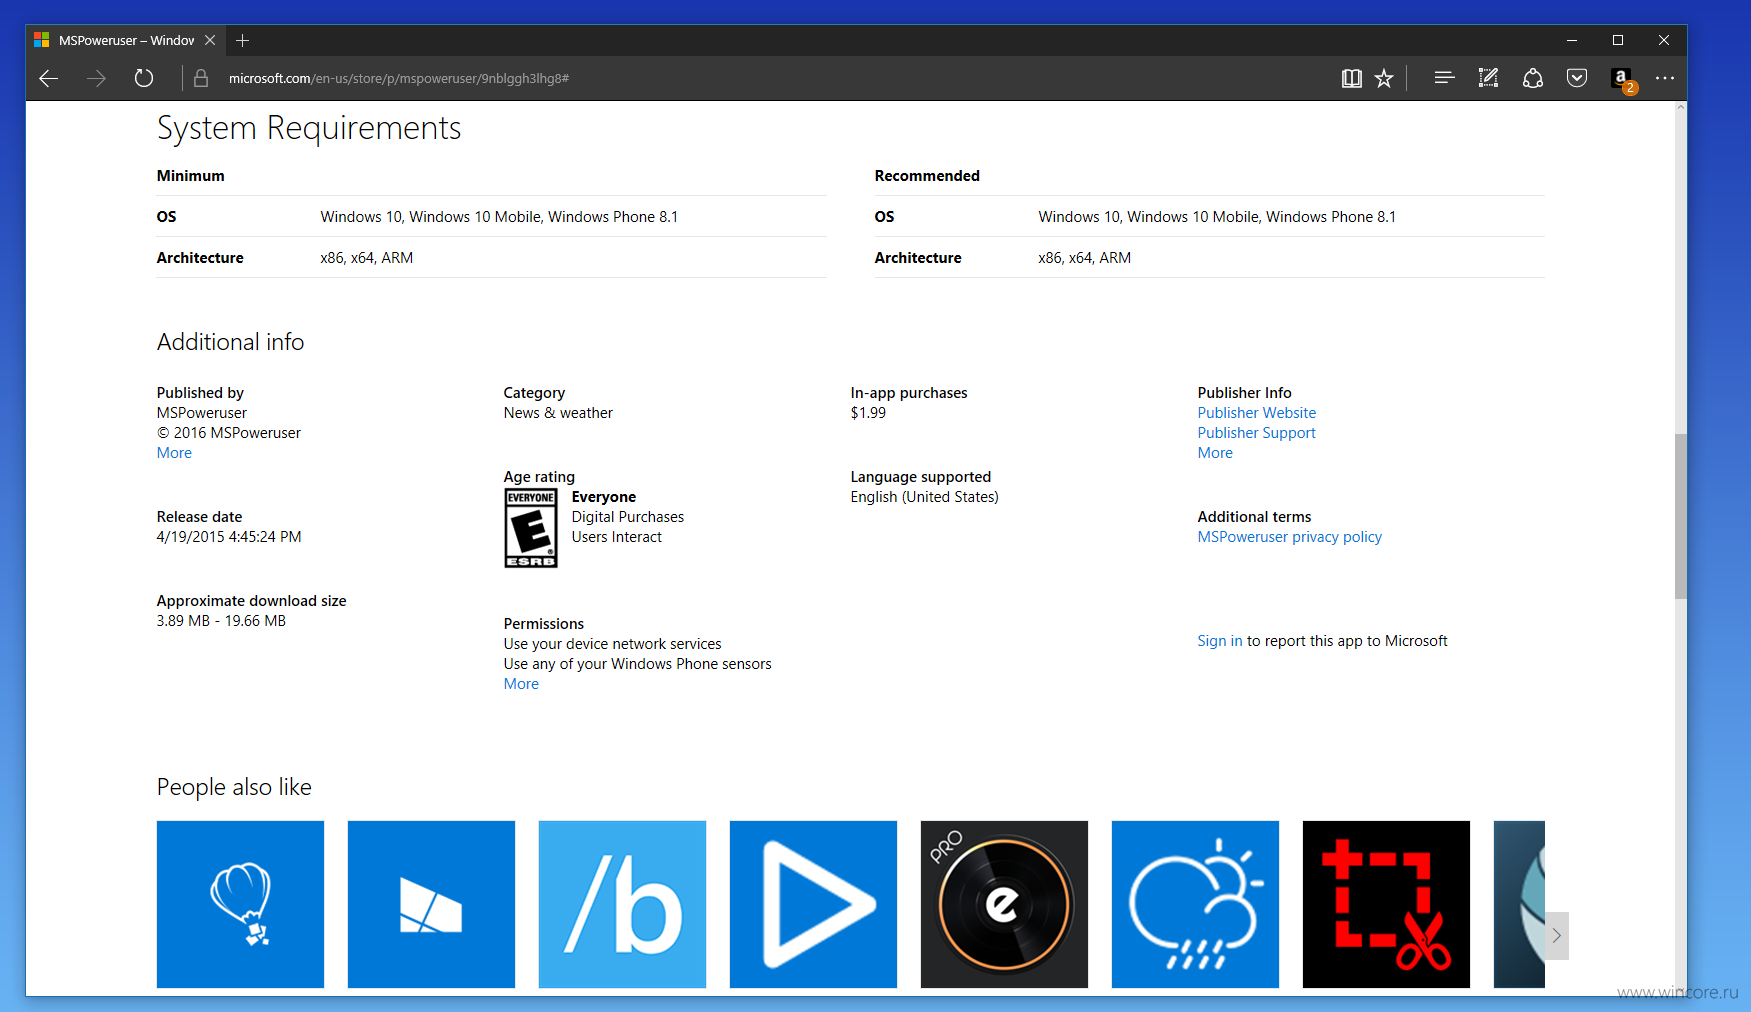The width and height of the screenshot is (1751, 1012).
Task: Click Sign in to report app
Action: coord(1220,641)
